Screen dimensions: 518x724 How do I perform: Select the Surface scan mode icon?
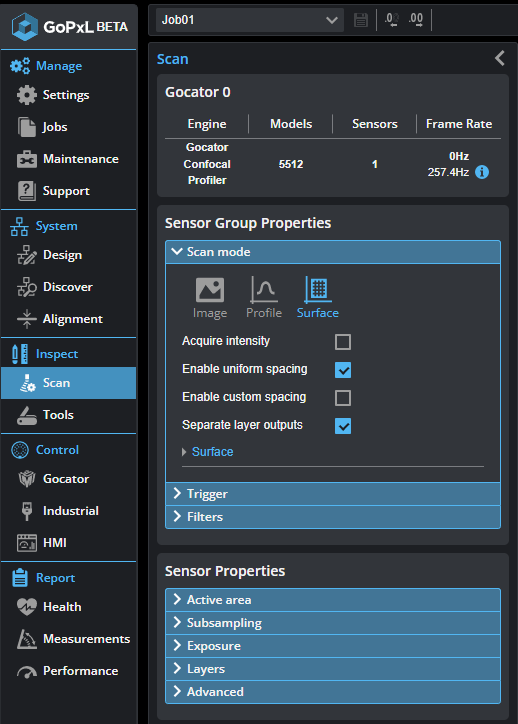(x=317, y=290)
